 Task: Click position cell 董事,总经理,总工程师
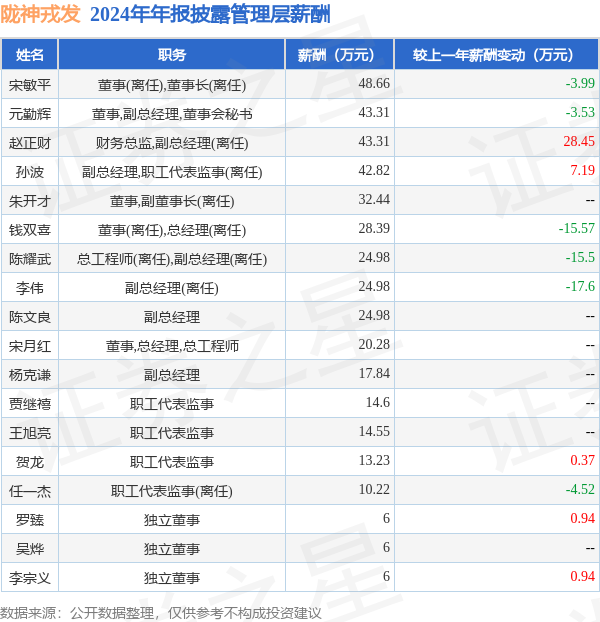[172, 346]
